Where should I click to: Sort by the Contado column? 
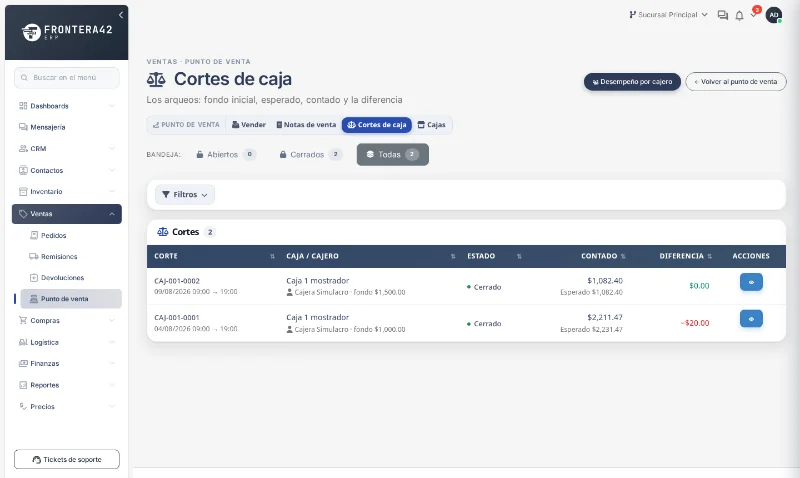coord(623,256)
